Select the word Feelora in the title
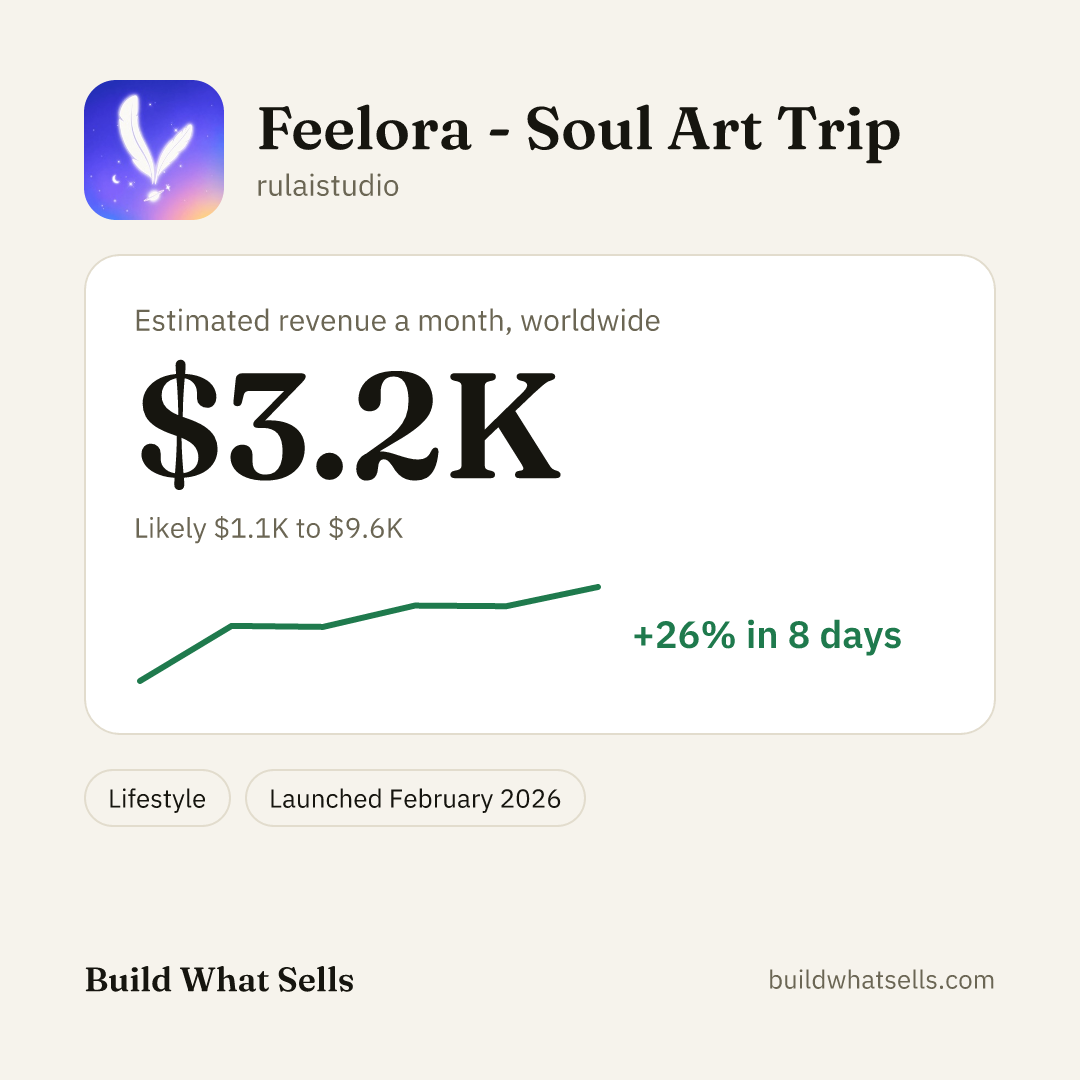This screenshot has width=1080, height=1080. tap(364, 129)
